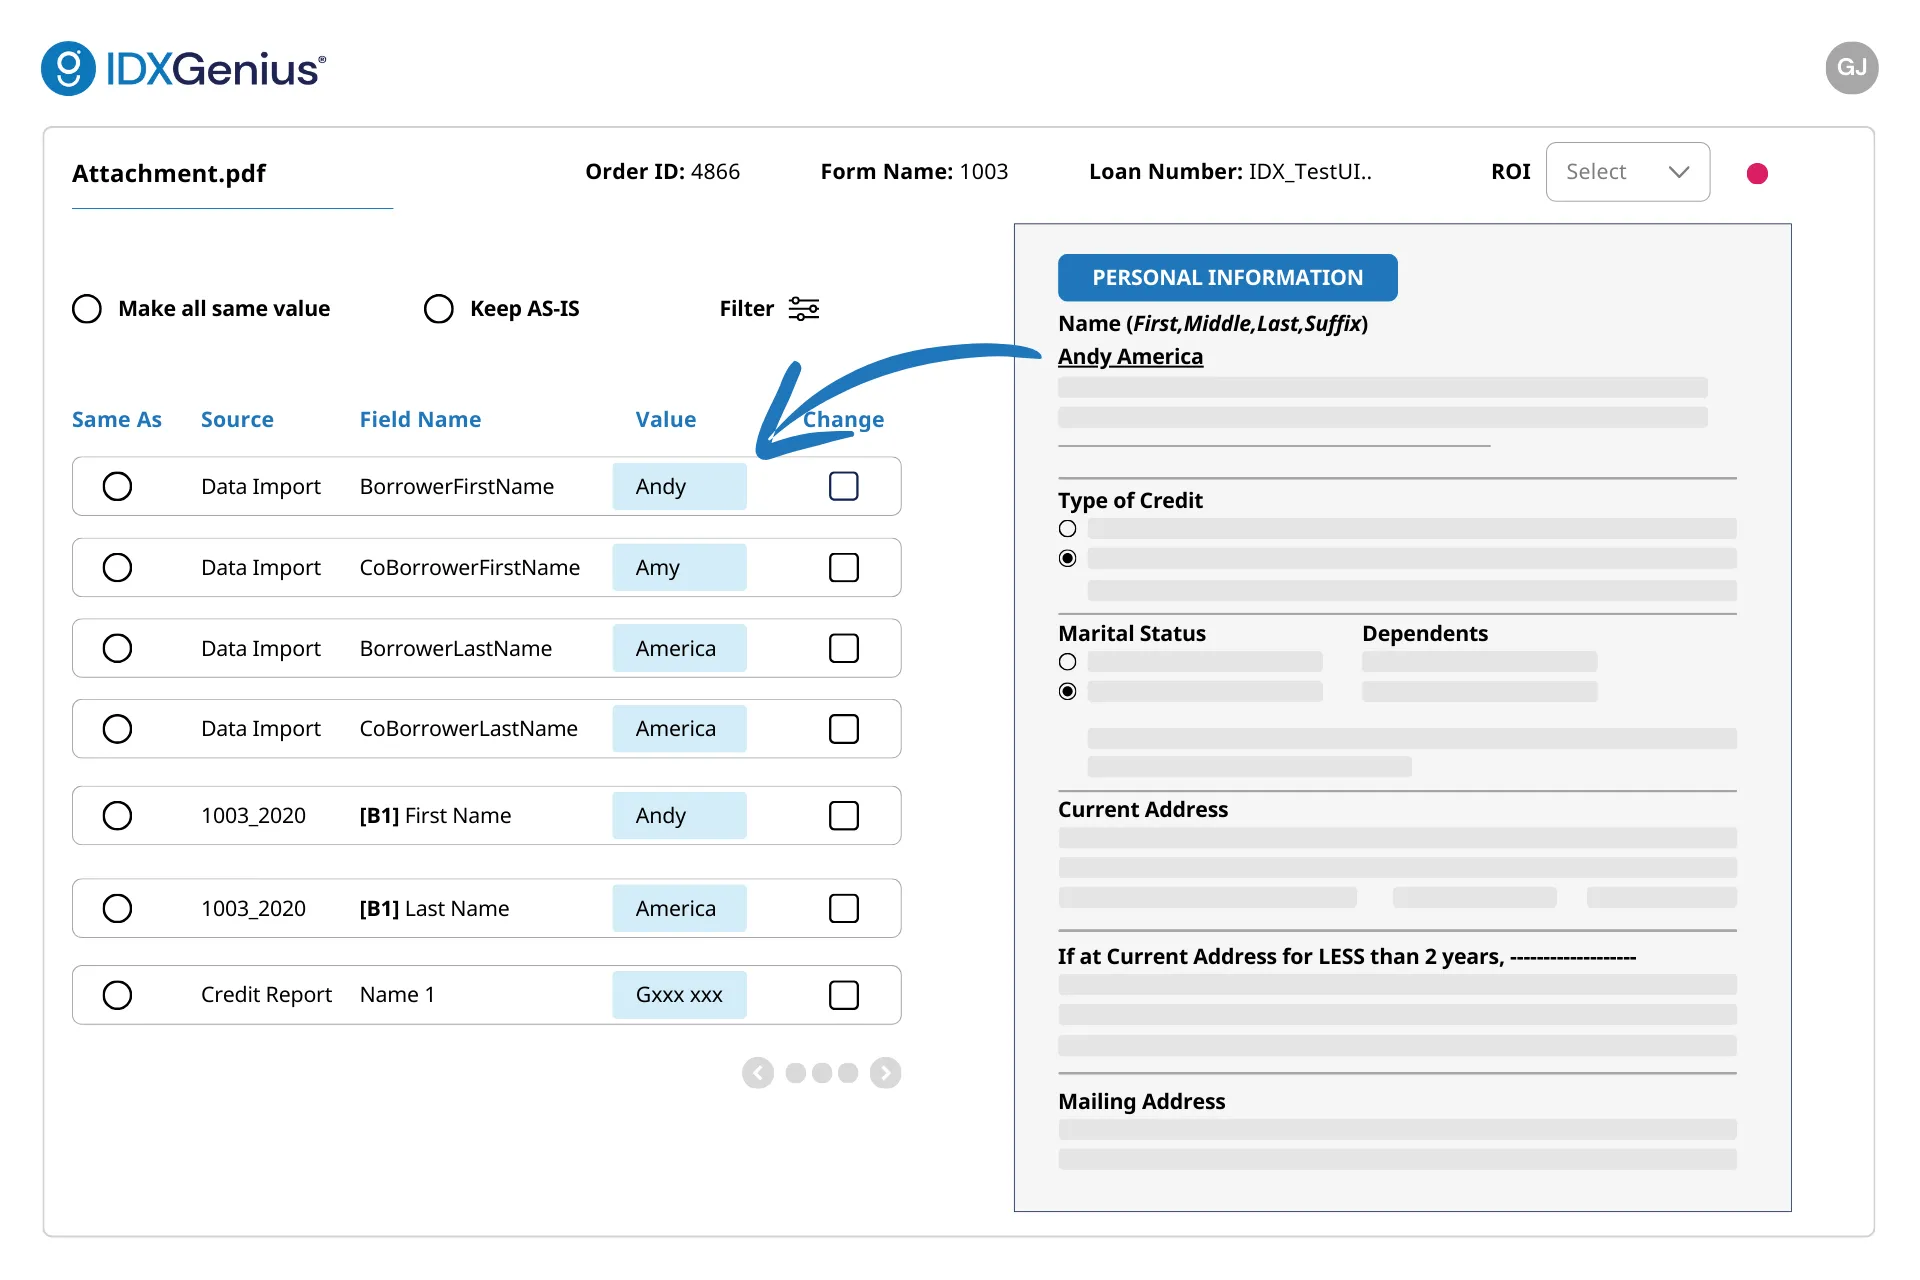Edit the [B1] Last Name value America
This screenshot has height=1280, width=1920.
click(679, 908)
